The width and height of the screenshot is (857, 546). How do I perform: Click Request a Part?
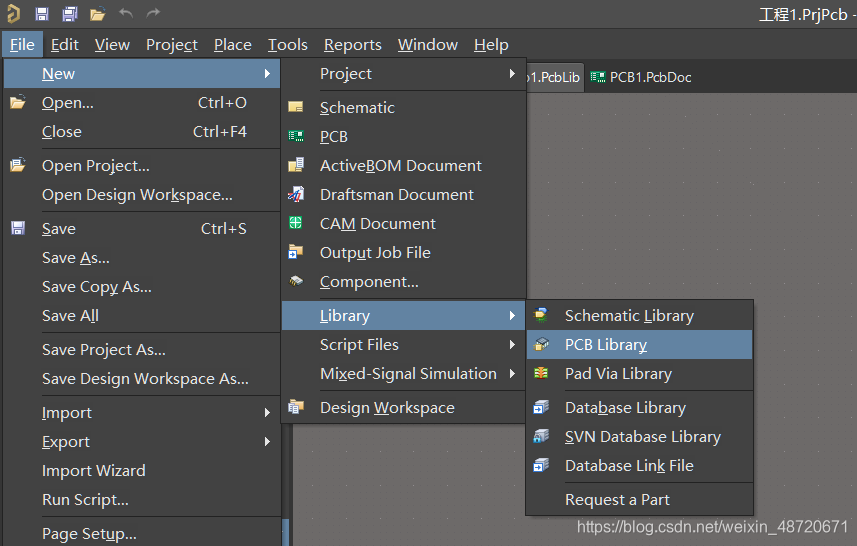point(617,500)
